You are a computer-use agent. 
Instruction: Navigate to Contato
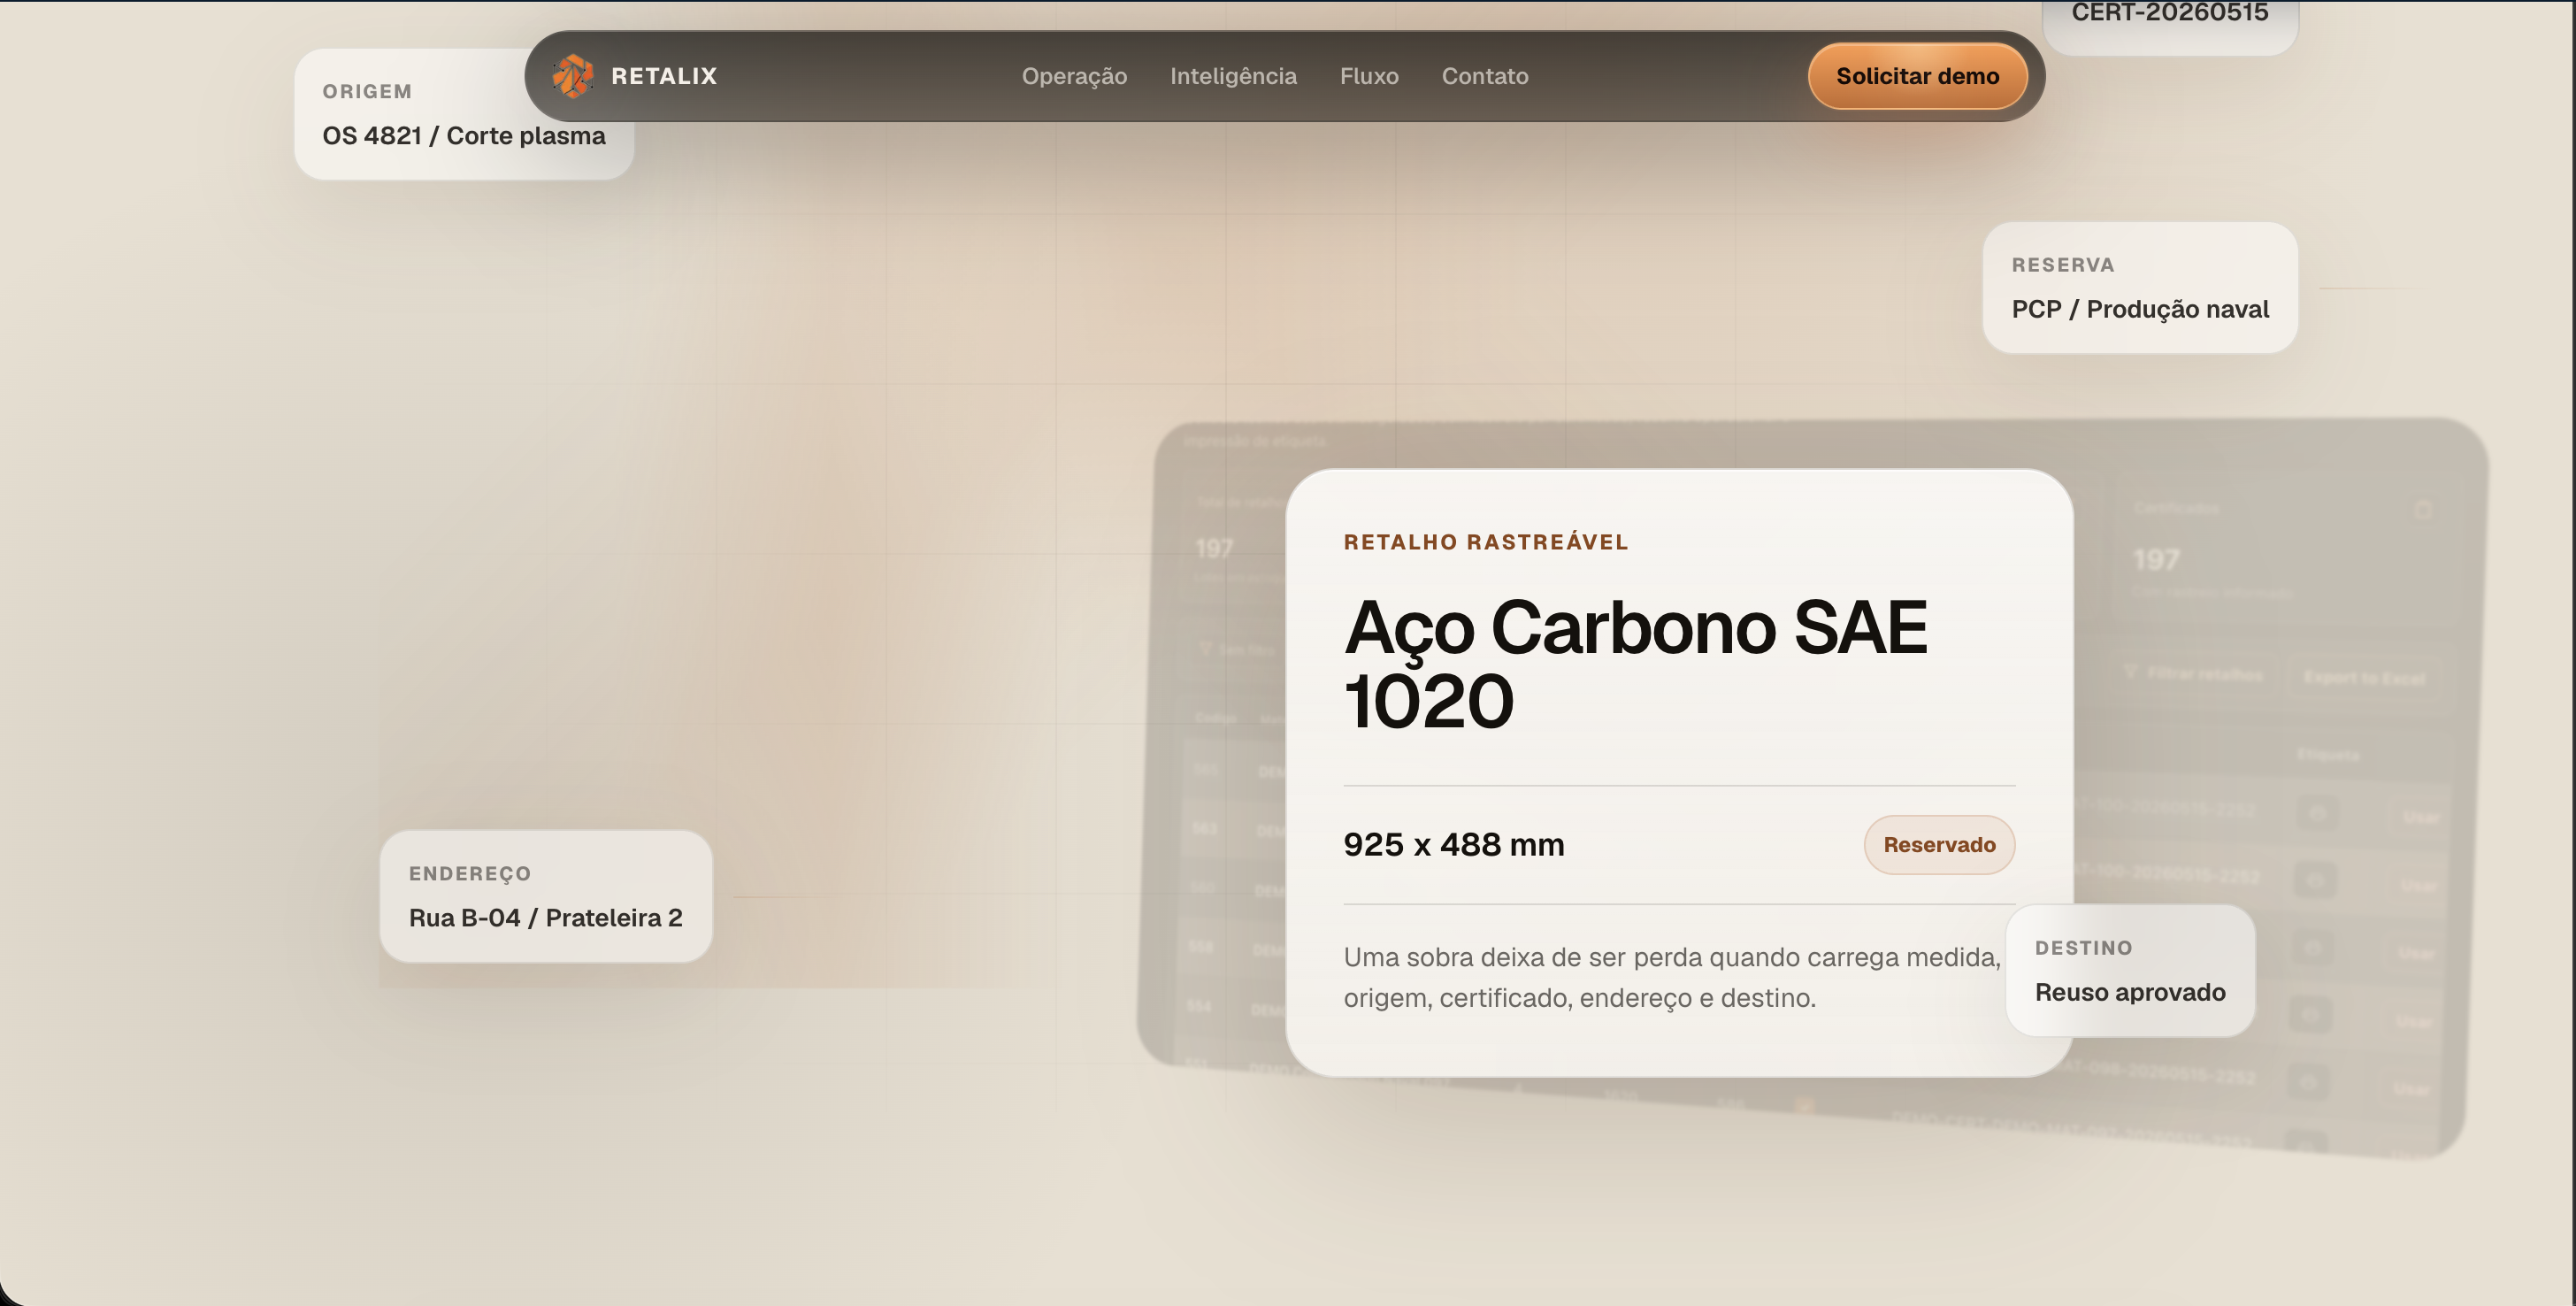pos(1485,76)
